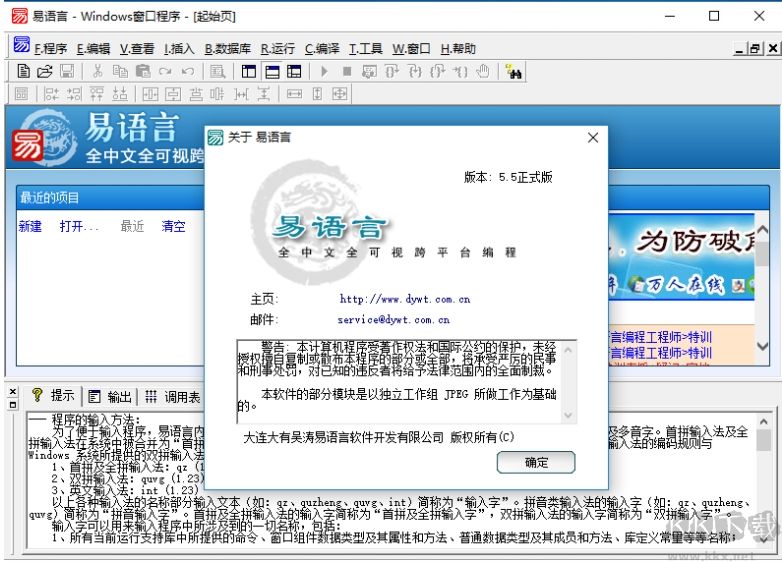Switch to the 输出 tab
Image resolution: width=782 pixels, height=563 pixels.
click(110, 396)
